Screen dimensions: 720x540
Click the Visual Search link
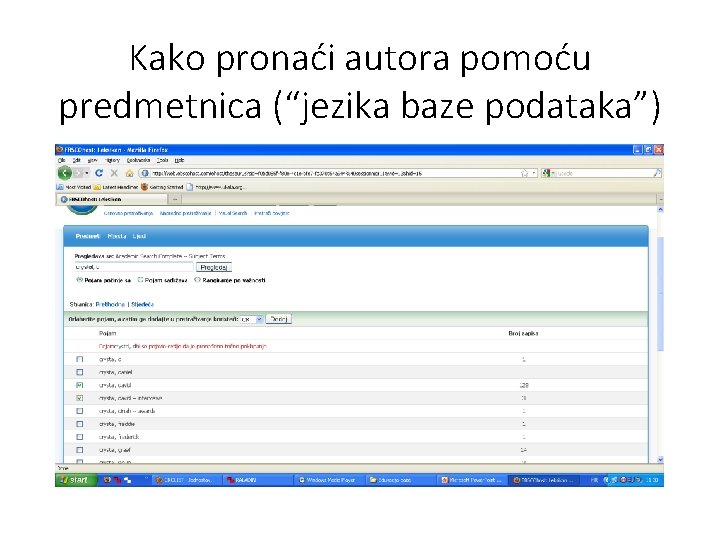pos(233,213)
